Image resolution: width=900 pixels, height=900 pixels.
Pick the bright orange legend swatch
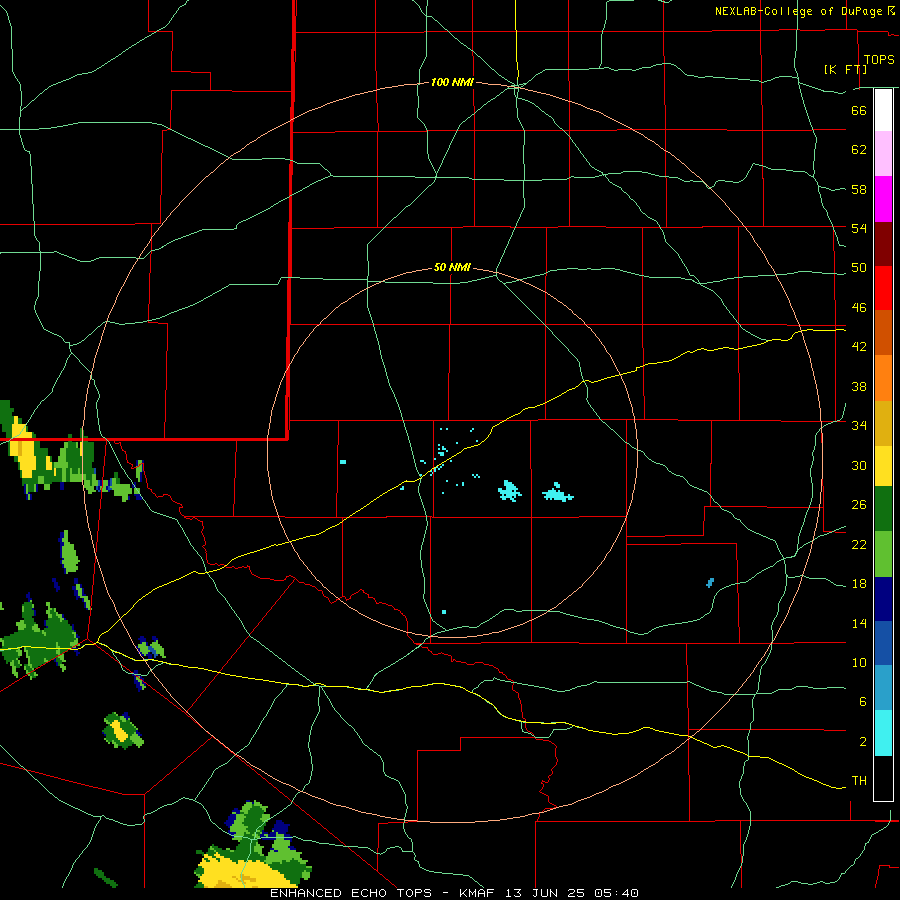point(883,378)
